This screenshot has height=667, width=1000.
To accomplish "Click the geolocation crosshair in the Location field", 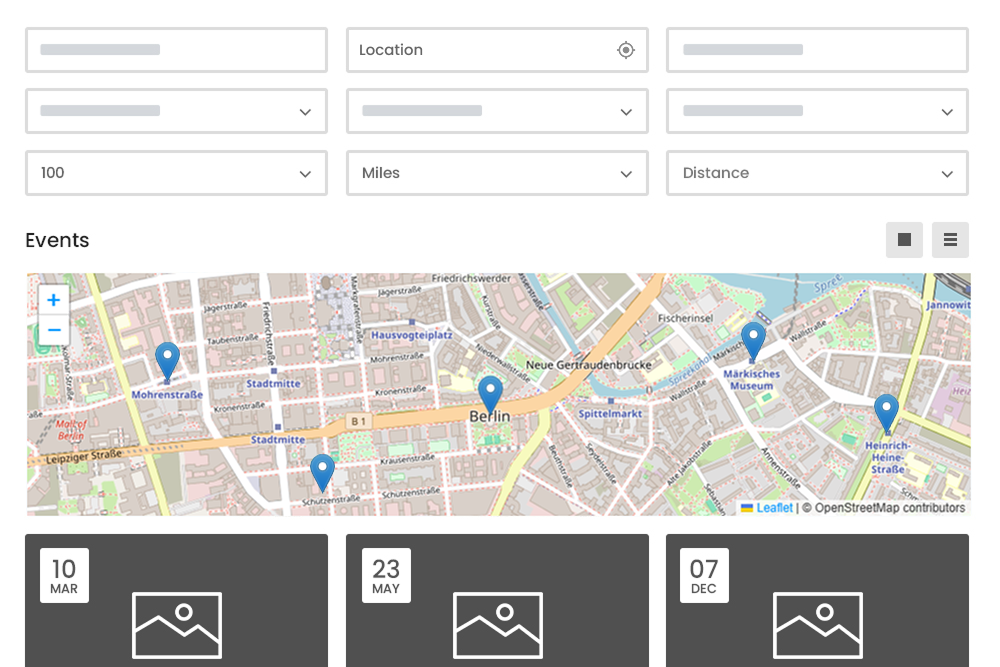I will (625, 50).
